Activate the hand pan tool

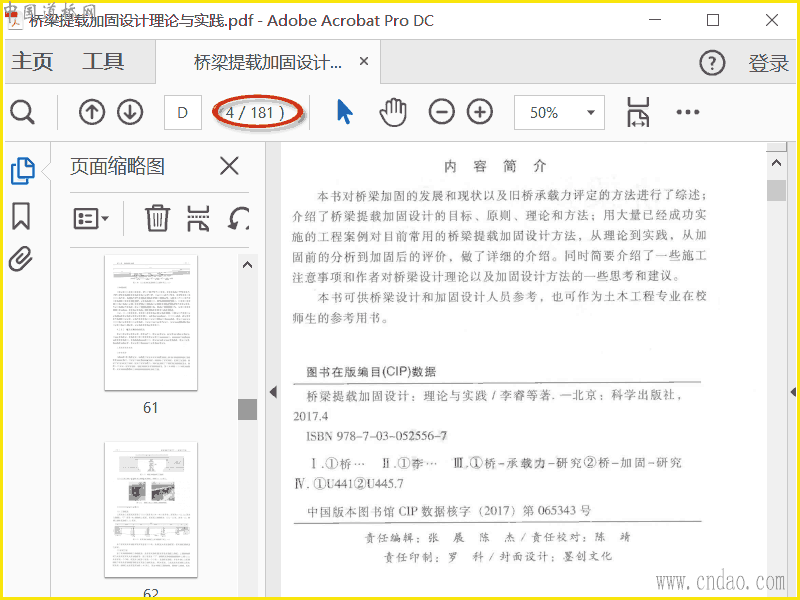[x=393, y=112]
